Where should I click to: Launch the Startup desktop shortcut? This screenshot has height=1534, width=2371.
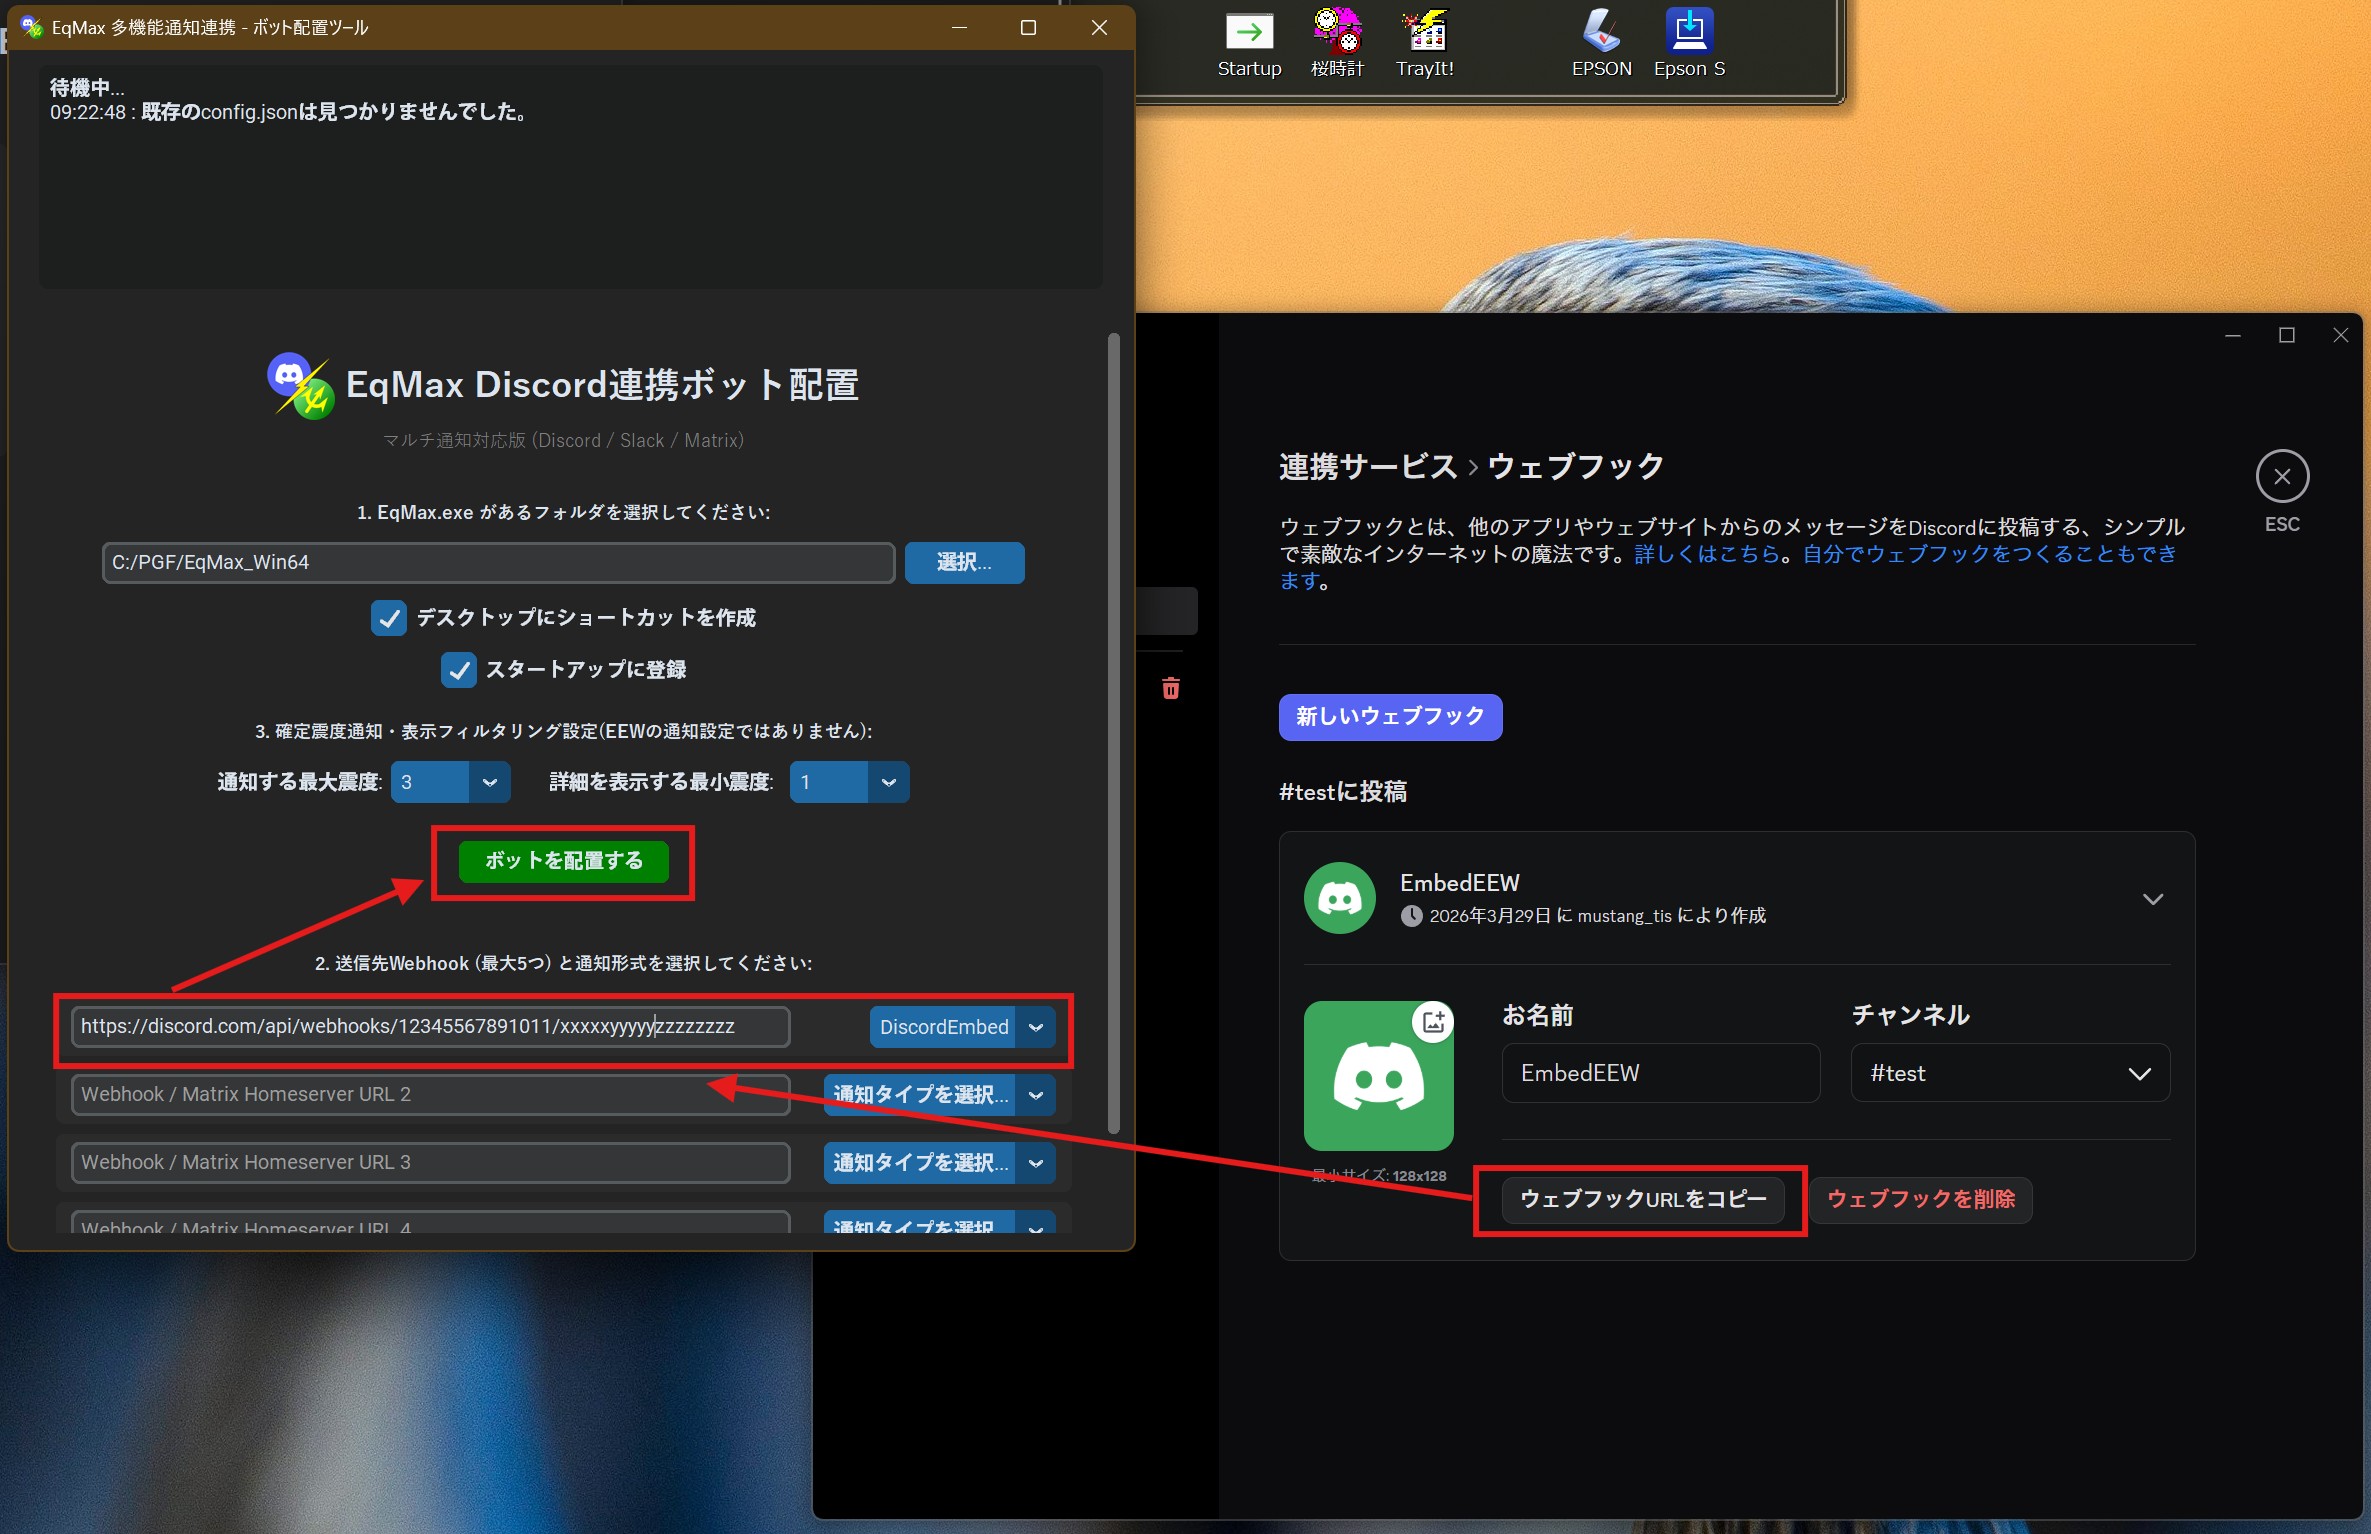(1249, 33)
